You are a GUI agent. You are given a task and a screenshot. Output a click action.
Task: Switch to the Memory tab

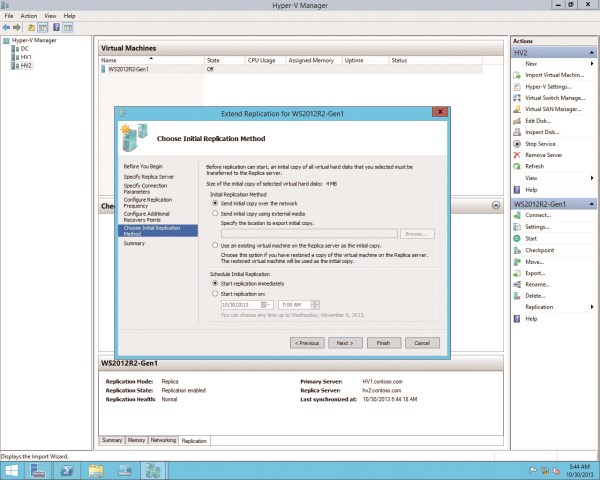(x=136, y=440)
